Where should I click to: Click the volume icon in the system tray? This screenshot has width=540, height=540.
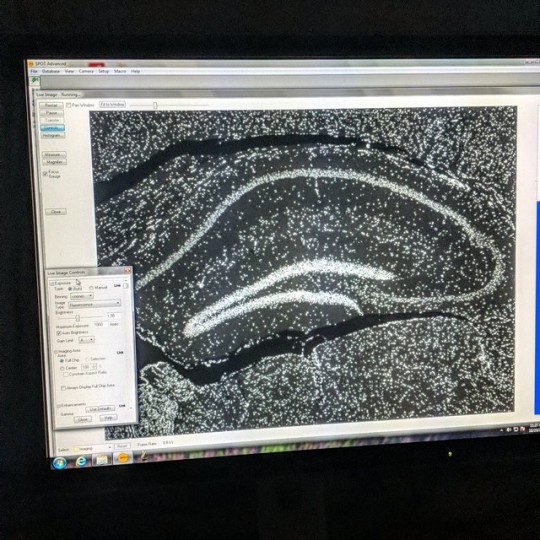pyautogui.click(x=509, y=430)
